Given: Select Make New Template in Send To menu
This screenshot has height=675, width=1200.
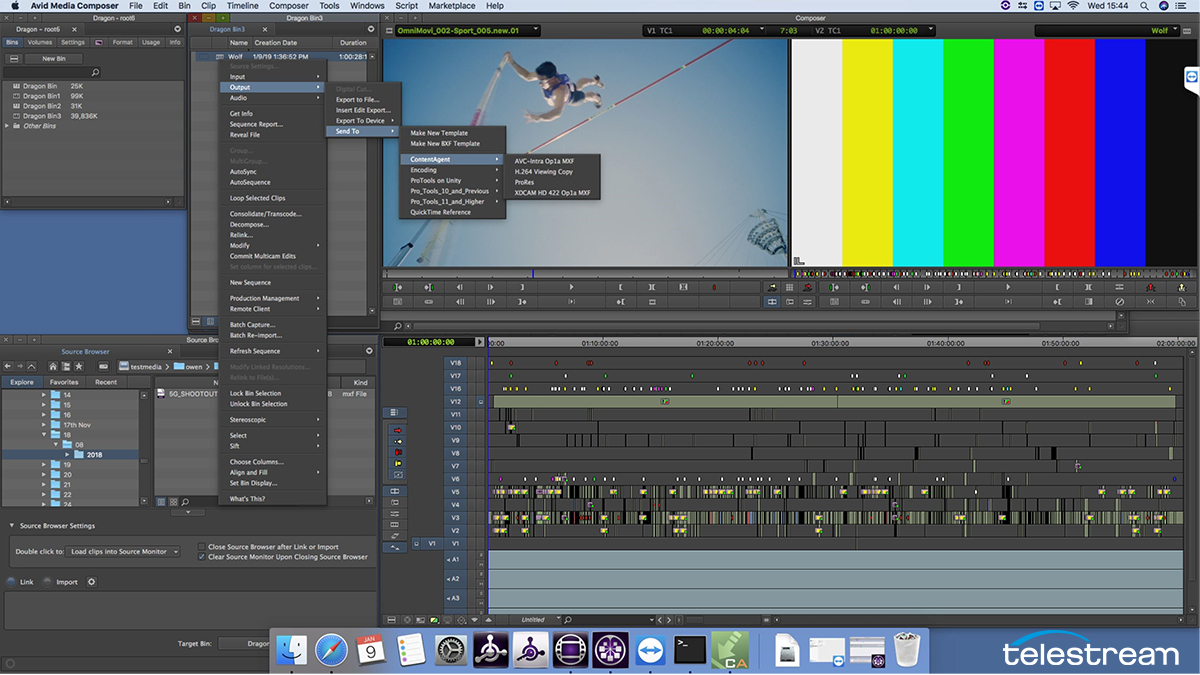Looking at the screenshot, I should (439, 133).
